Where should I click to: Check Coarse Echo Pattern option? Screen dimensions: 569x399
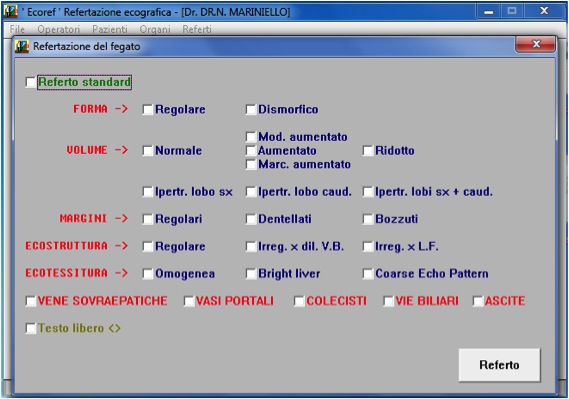(x=368, y=274)
